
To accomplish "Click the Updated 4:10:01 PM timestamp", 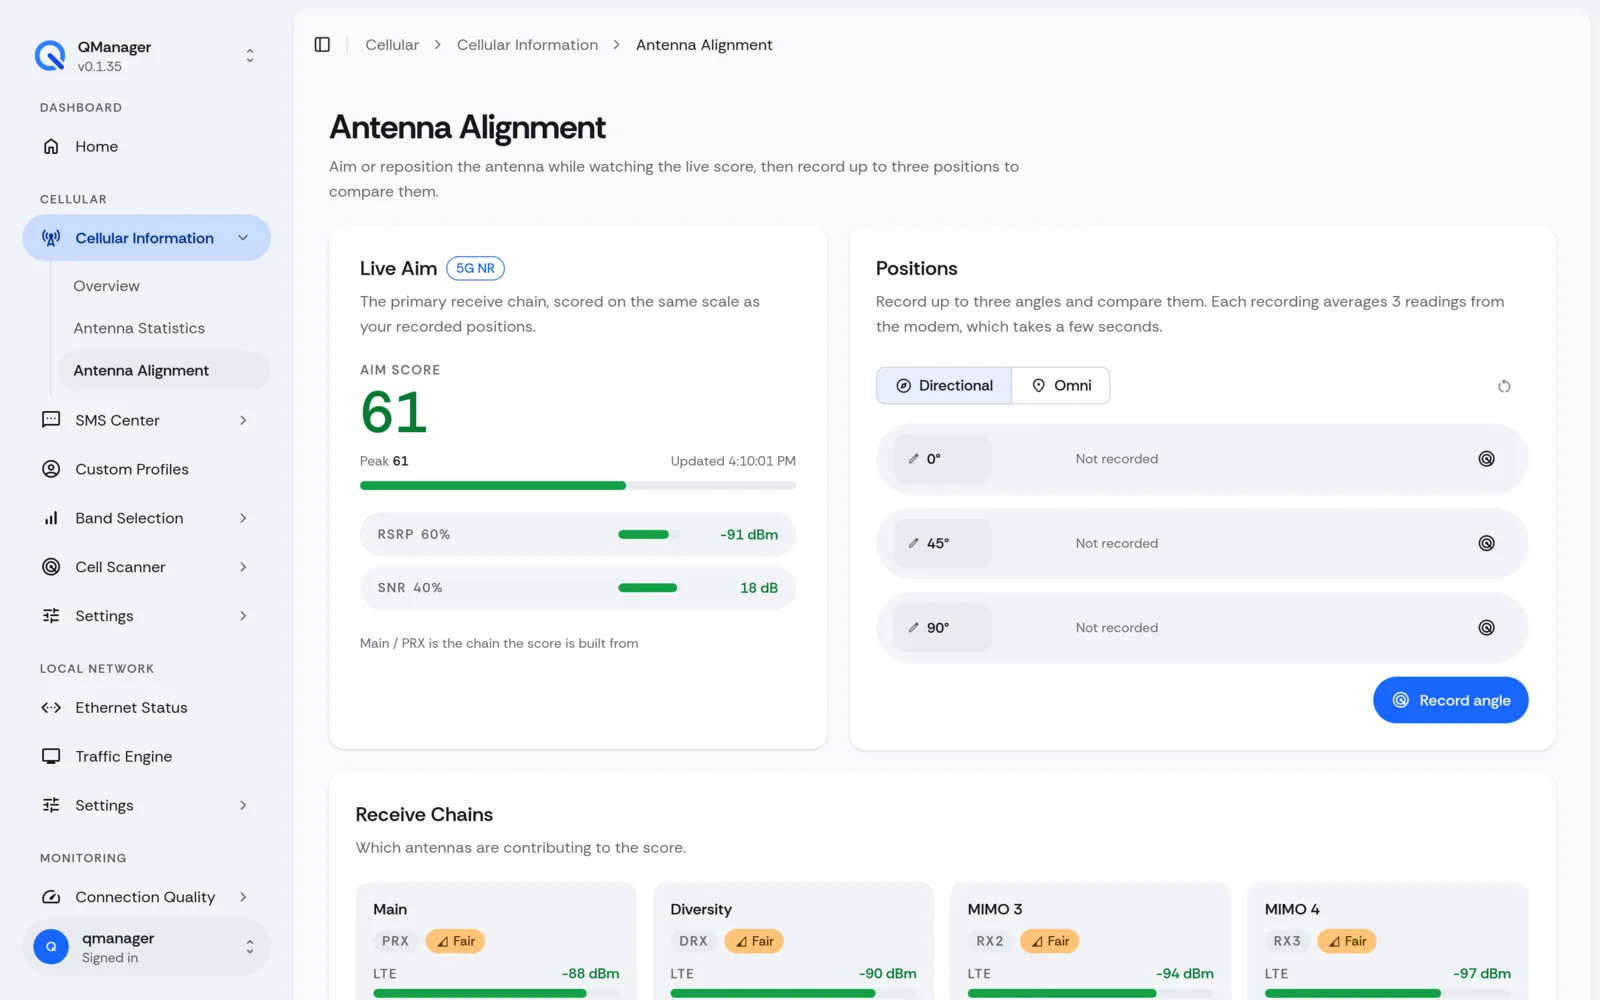I will tap(733, 461).
